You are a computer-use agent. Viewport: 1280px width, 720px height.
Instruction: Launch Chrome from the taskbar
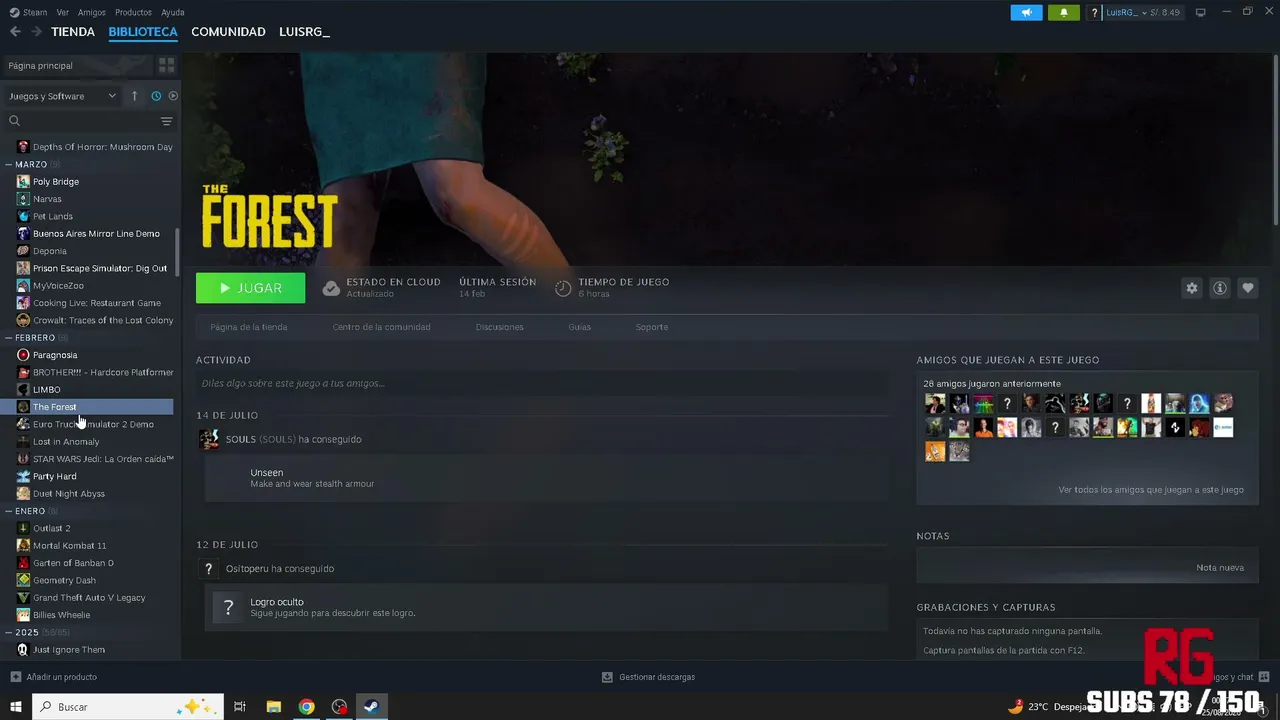(306, 706)
